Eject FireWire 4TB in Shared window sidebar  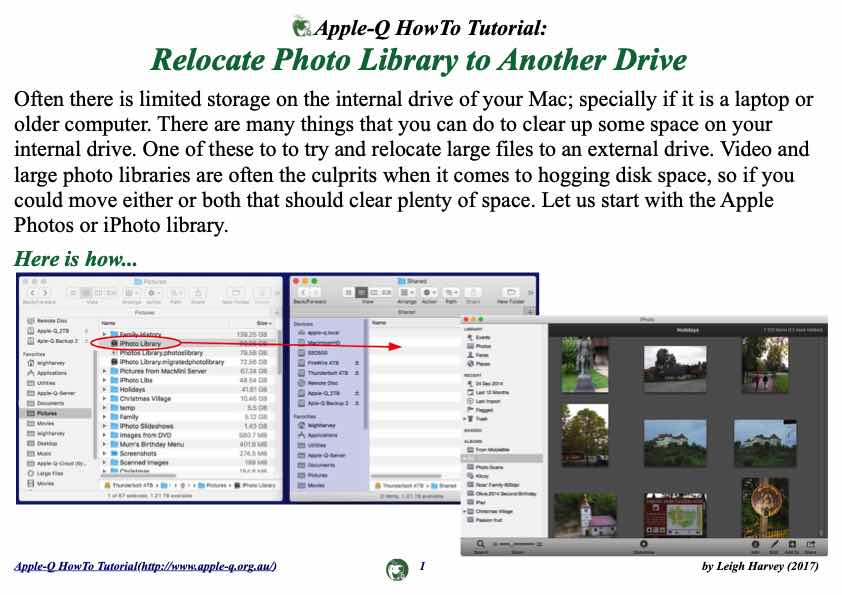(x=357, y=363)
